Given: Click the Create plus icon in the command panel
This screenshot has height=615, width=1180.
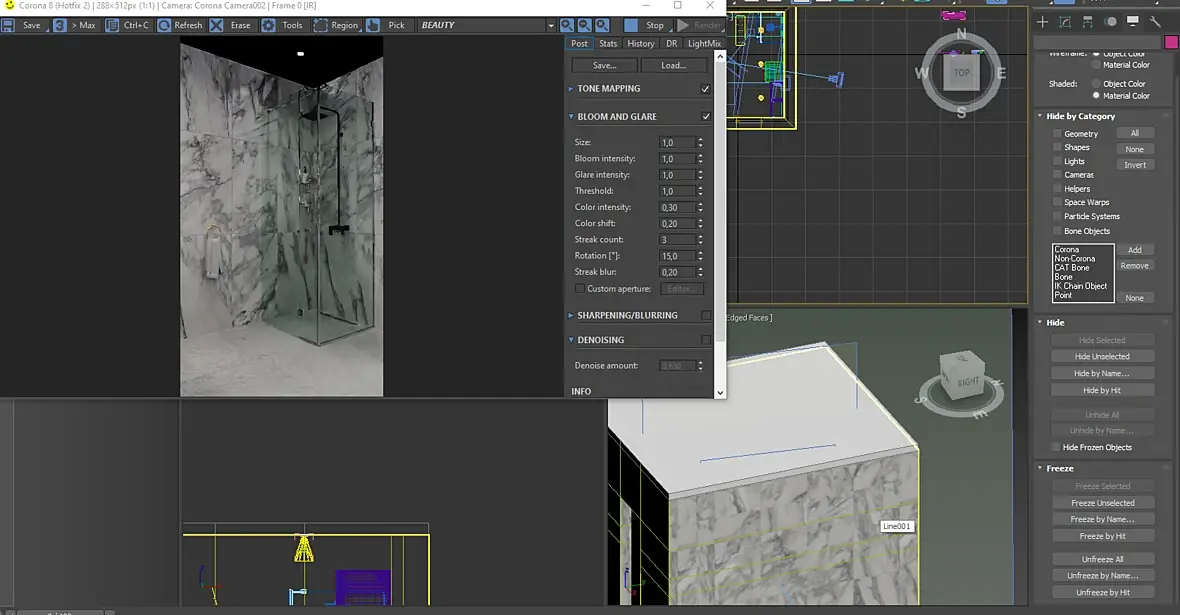Looking at the screenshot, I should pos(1042,22).
